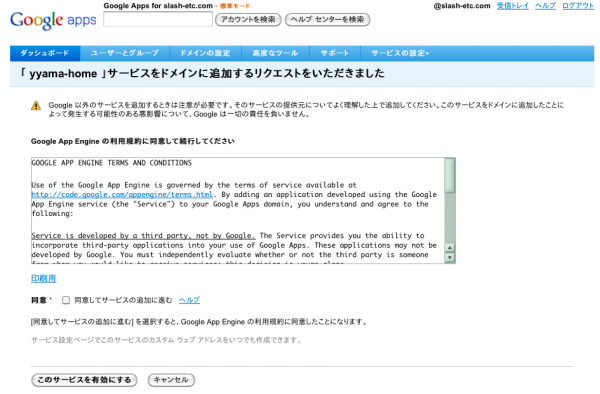The width and height of the screenshot is (600, 394).
Task: Click the 標準モード label
Action: click(x=235, y=6)
